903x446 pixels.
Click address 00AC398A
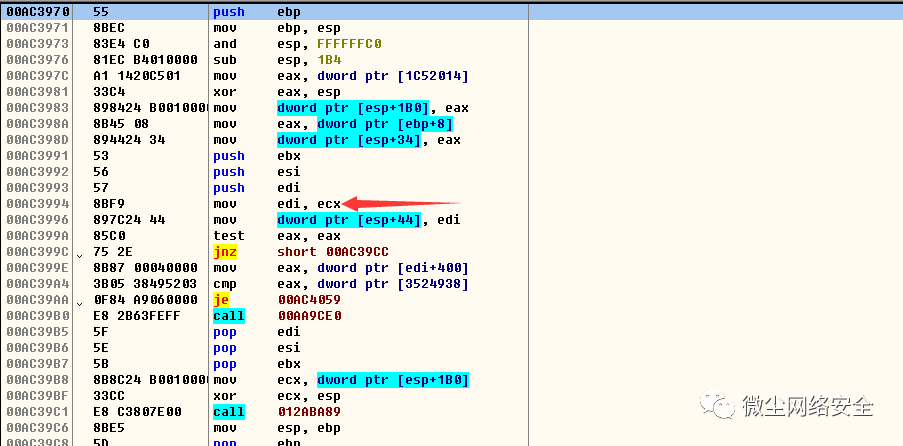coord(37,124)
